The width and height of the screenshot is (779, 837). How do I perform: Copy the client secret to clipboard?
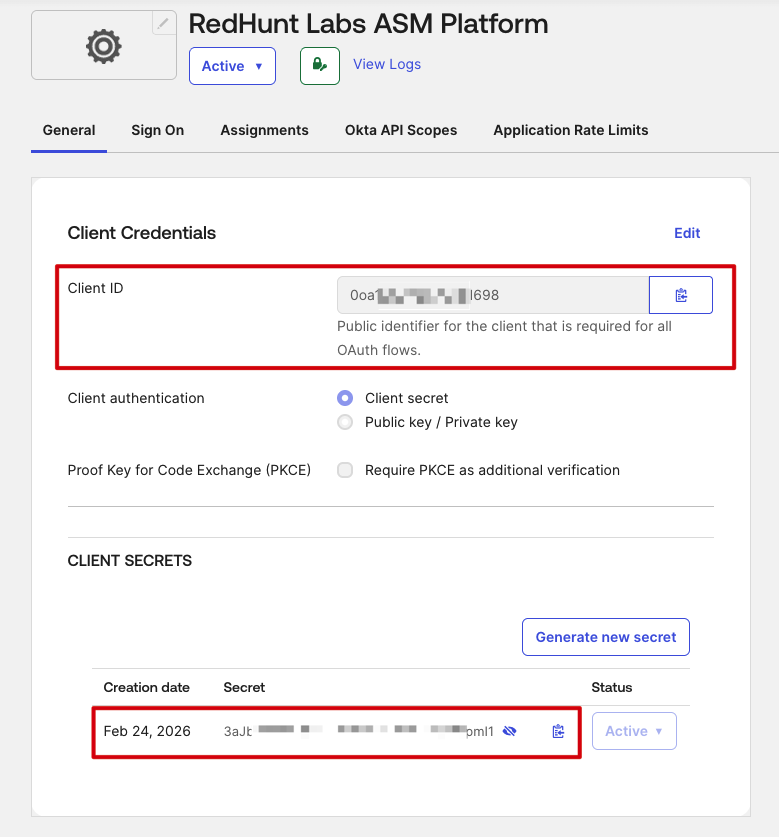pyautogui.click(x=558, y=731)
